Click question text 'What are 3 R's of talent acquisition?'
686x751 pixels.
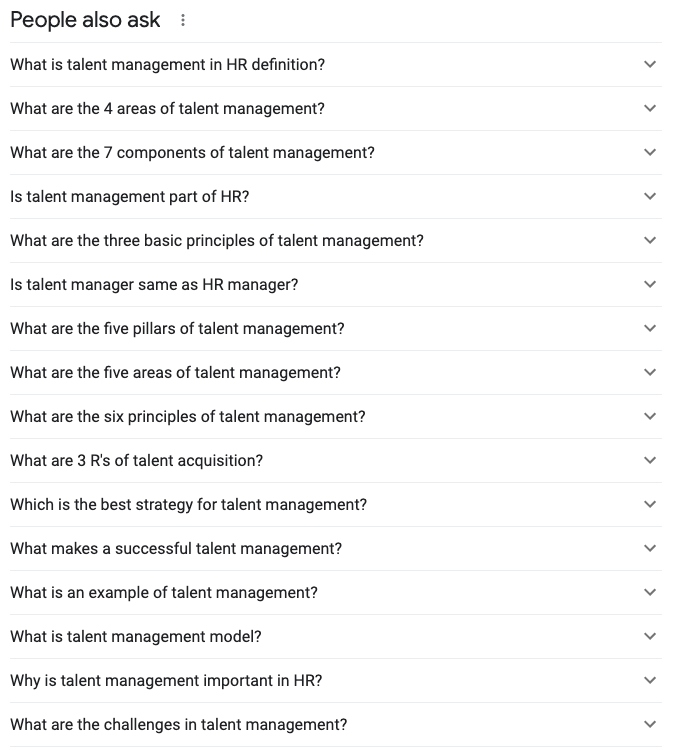pyautogui.click(x=136, y=461)
